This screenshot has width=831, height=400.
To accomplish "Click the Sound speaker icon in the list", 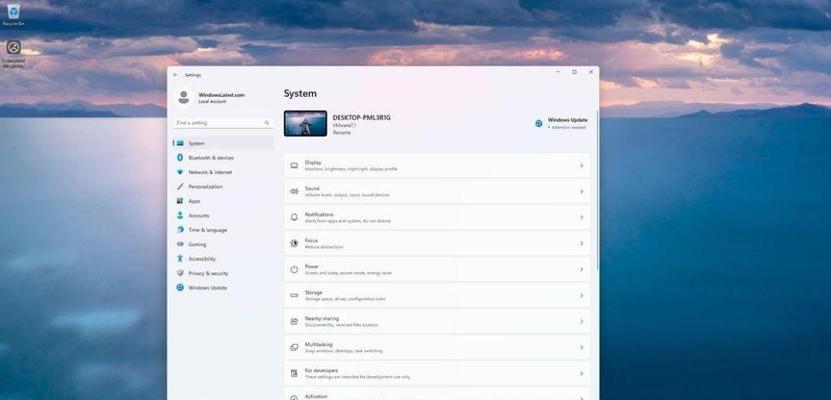I will pos(294,191).
